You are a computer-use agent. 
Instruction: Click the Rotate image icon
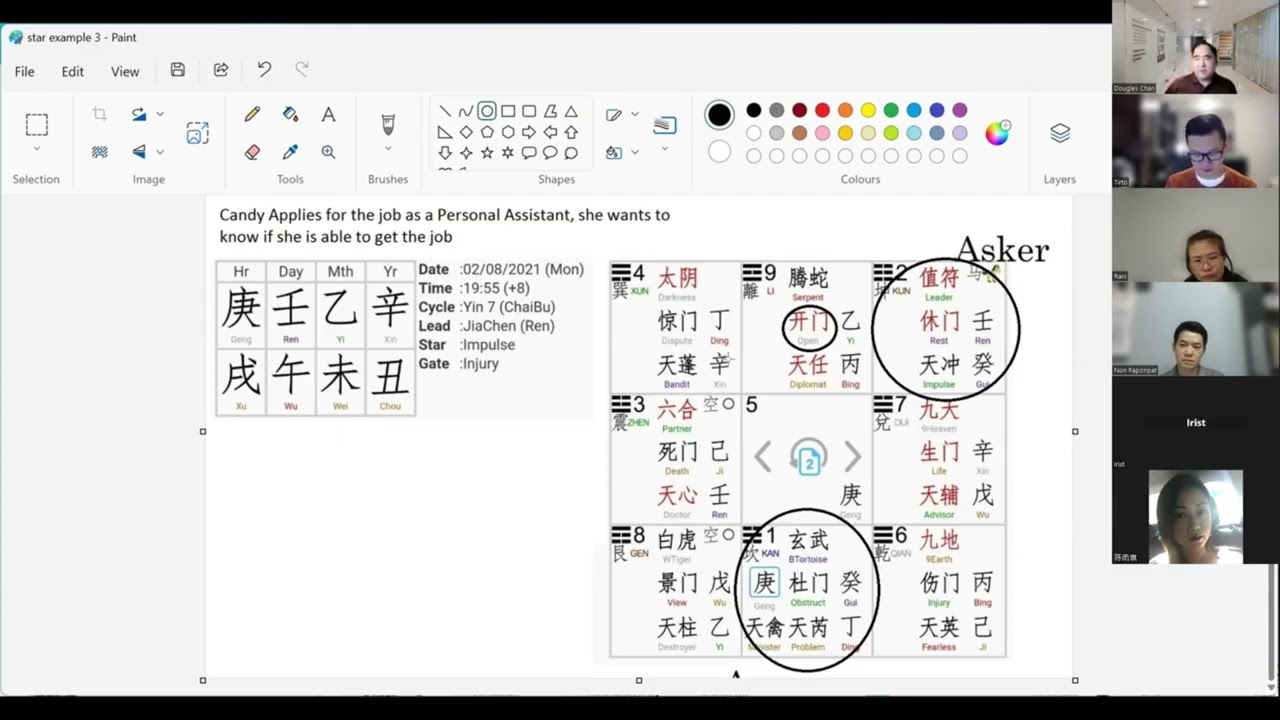click(x=139, y=115)
